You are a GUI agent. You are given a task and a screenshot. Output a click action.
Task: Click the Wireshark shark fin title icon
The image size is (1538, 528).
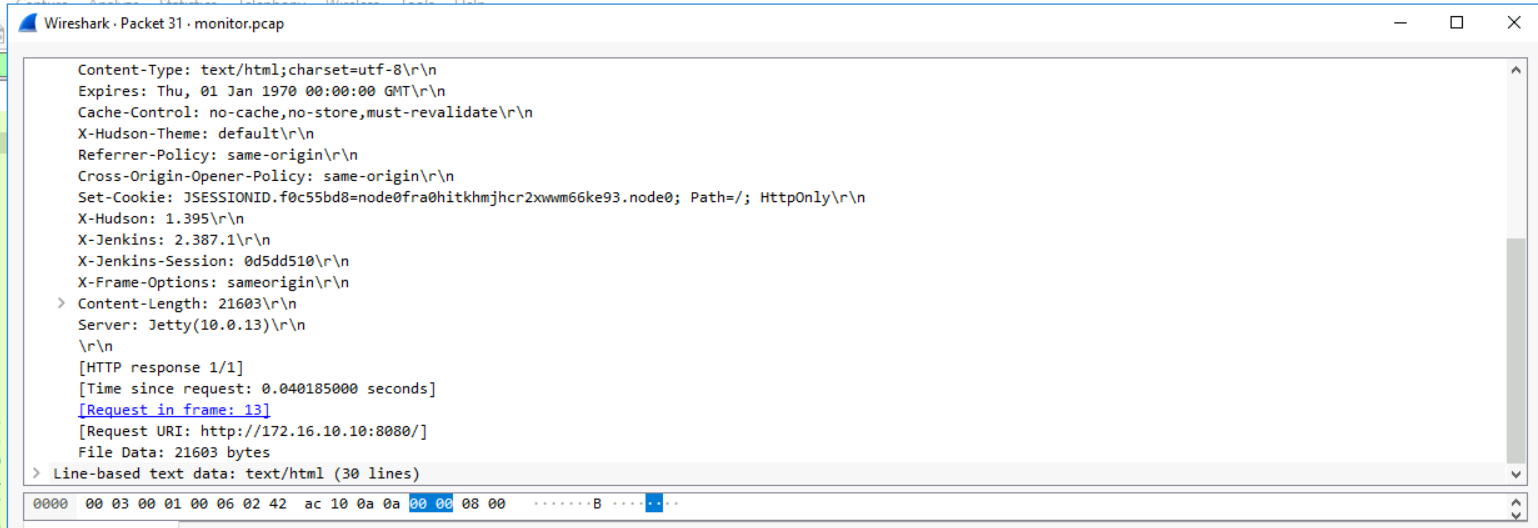[28, 23]
